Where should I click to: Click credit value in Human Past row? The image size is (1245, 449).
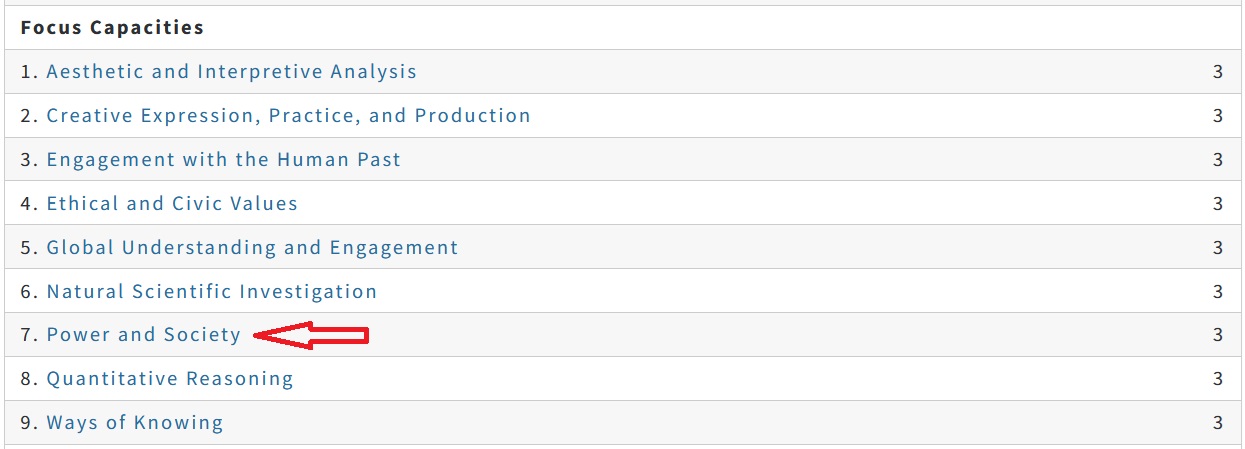click(x=1217, y=160)
